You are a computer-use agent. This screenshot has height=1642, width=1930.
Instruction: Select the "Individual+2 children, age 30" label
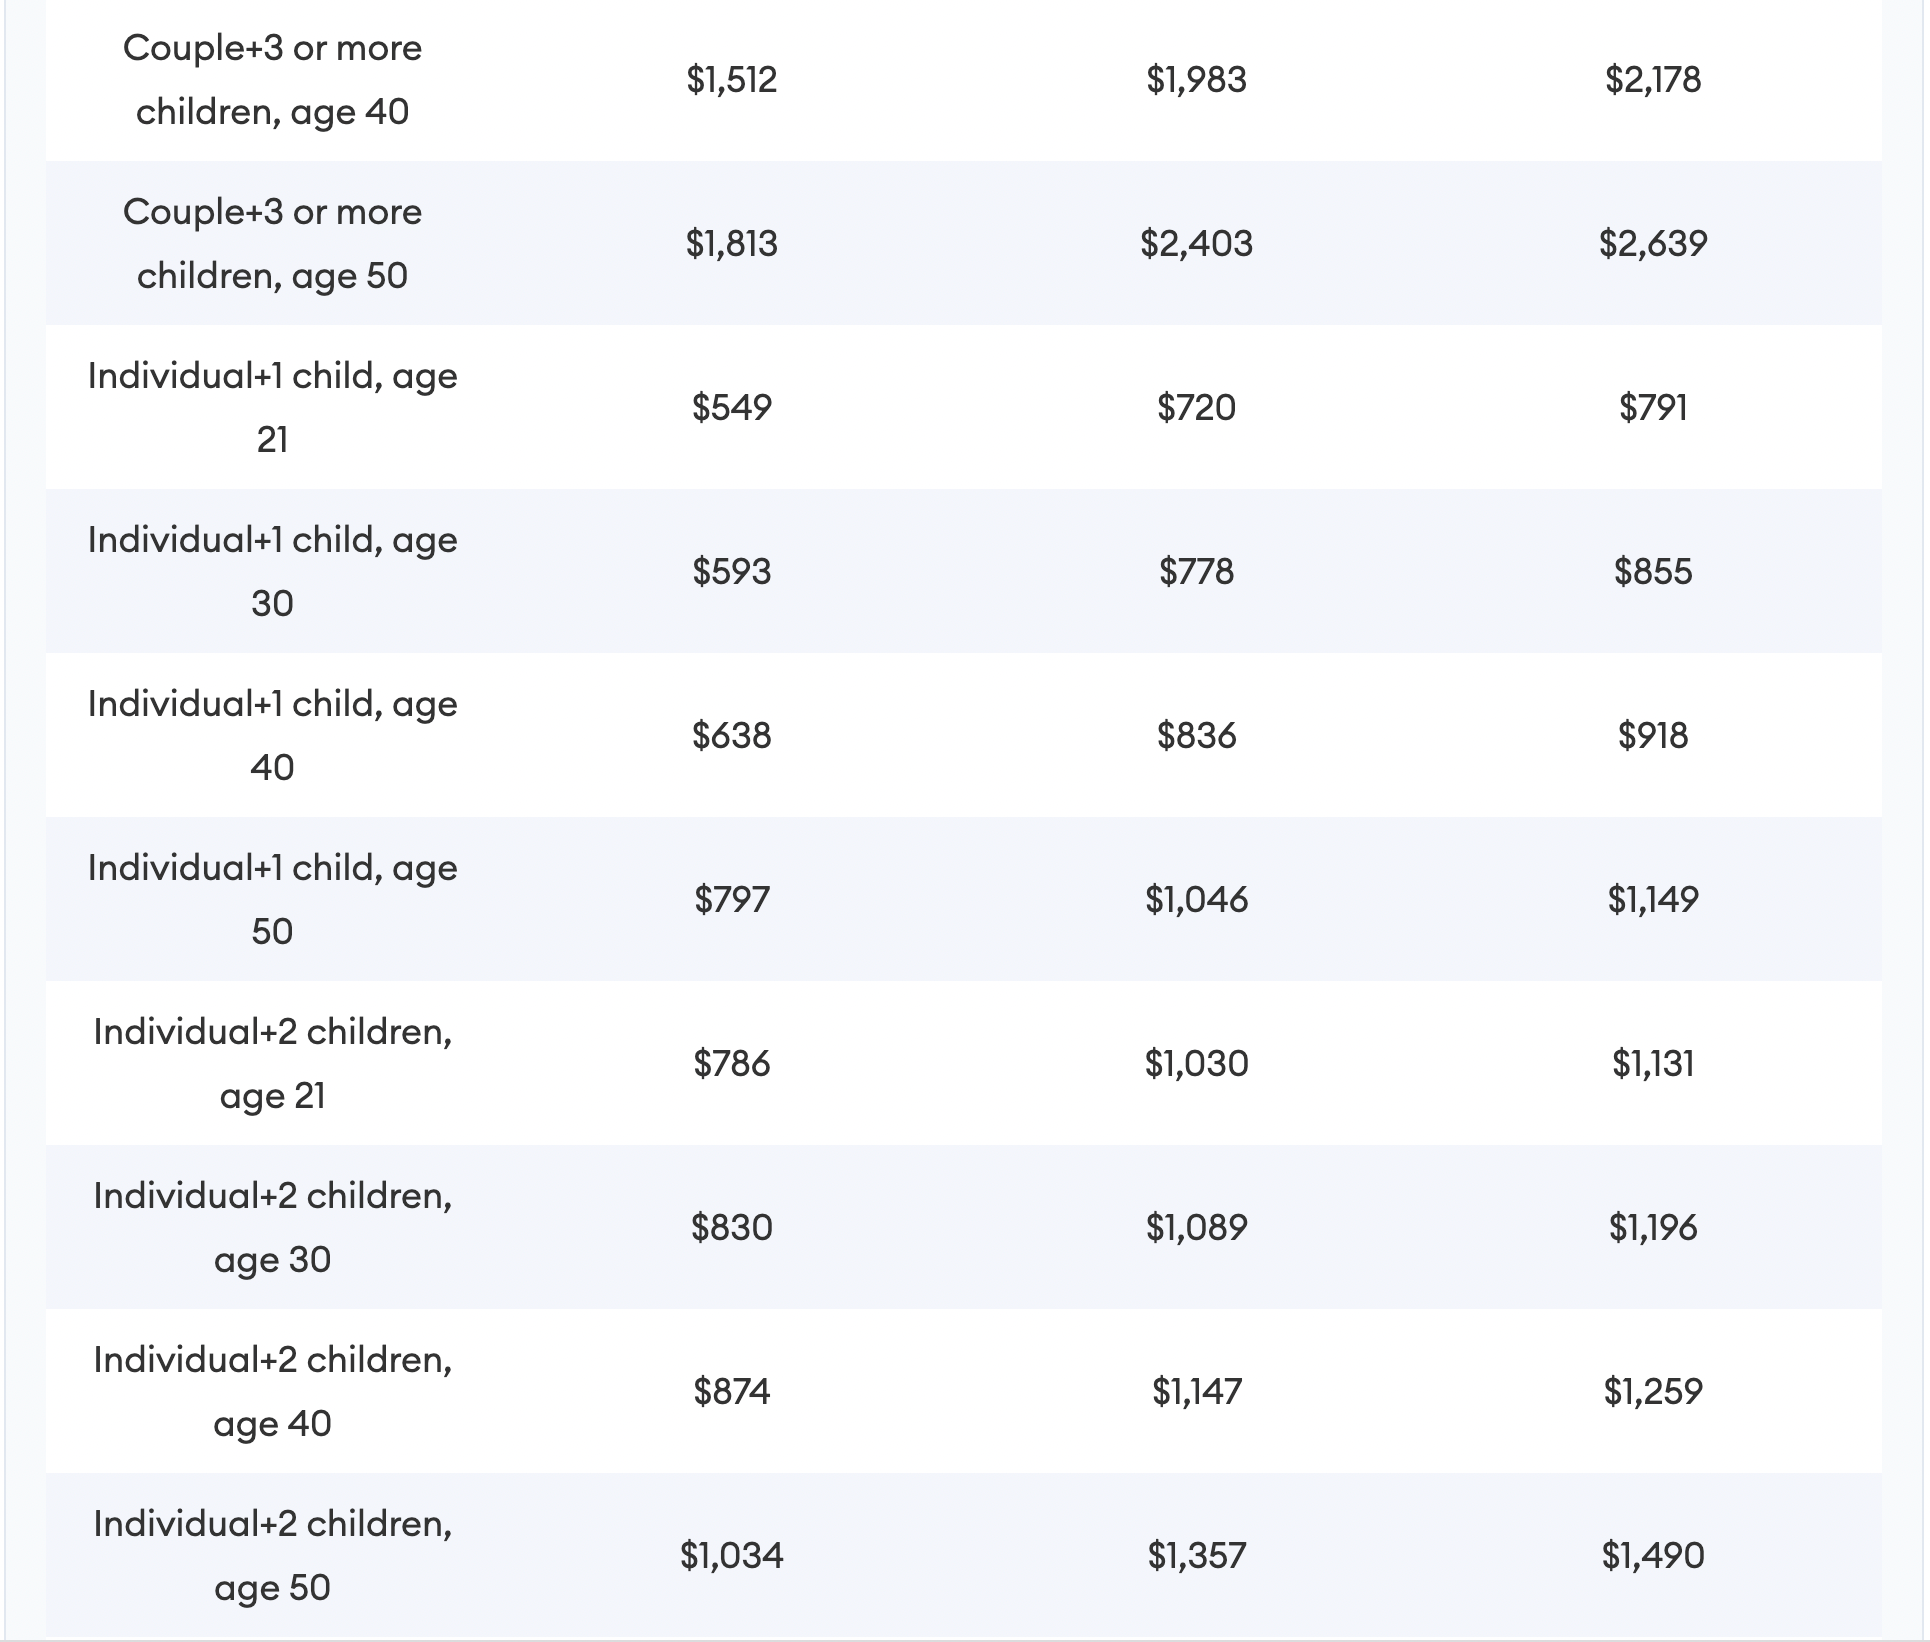click(x=272, y=1228)
